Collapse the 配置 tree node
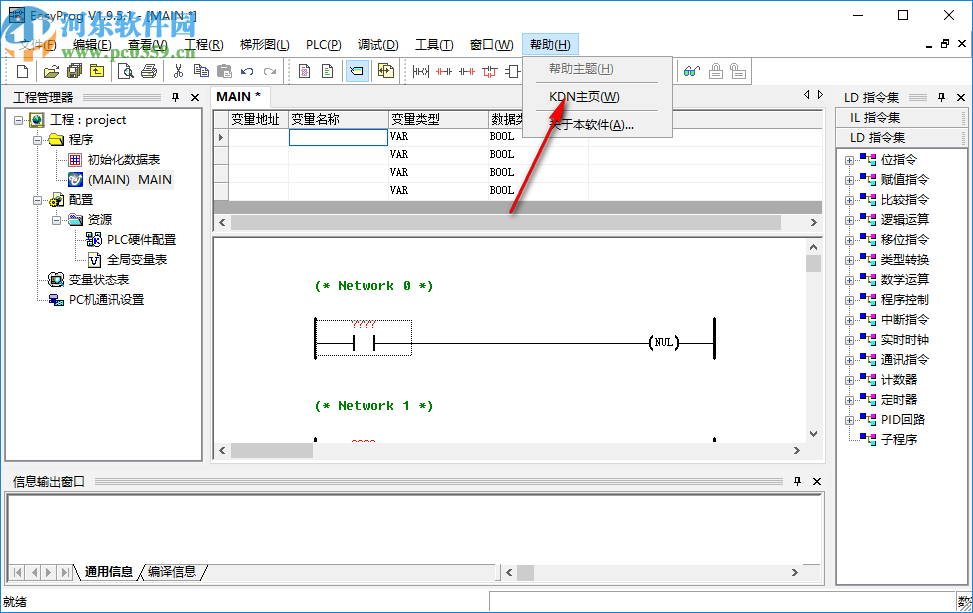Image resolution: width=973 pixels, height=613 pixels. point(37,200)
